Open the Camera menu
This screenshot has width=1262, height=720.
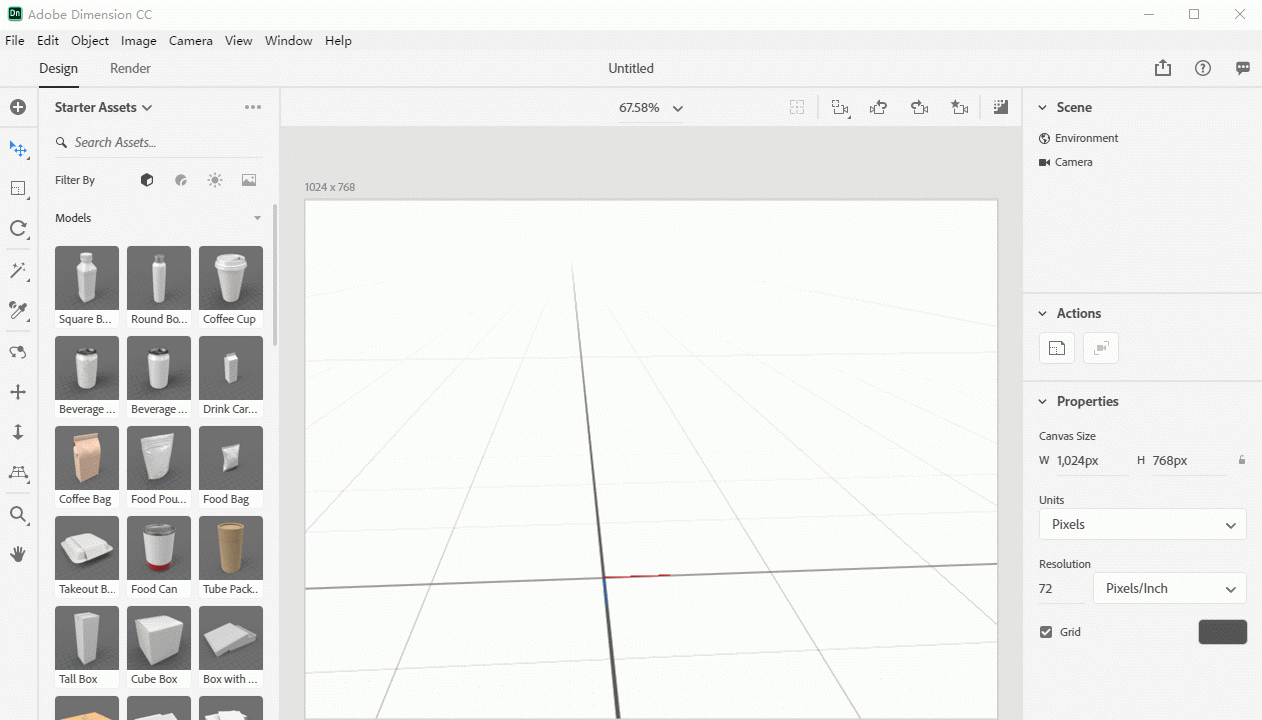190,41
